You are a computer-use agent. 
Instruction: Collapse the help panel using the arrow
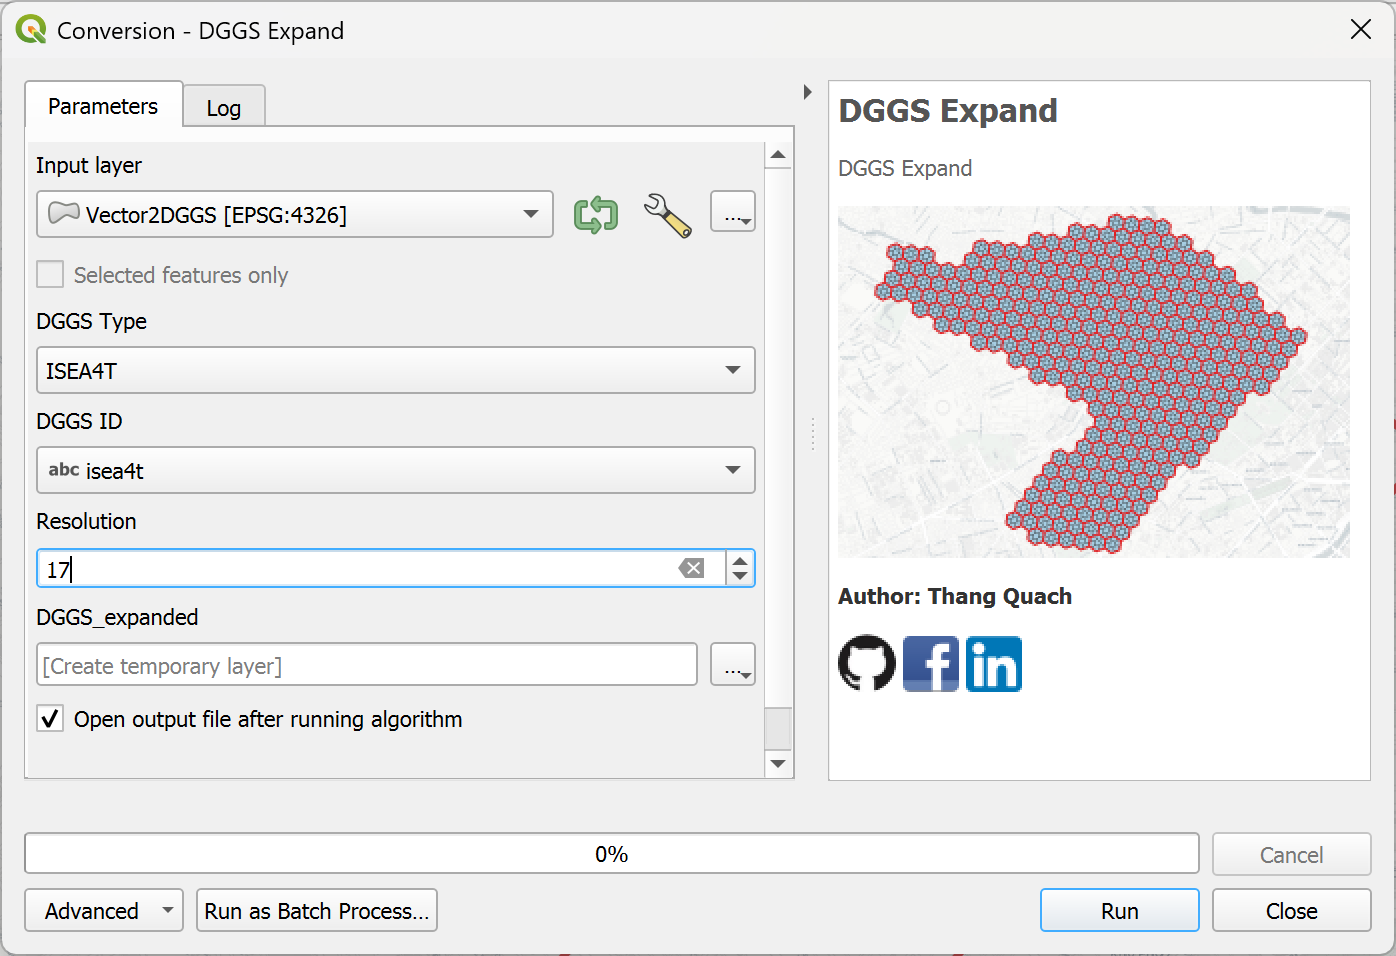[808, 92]
